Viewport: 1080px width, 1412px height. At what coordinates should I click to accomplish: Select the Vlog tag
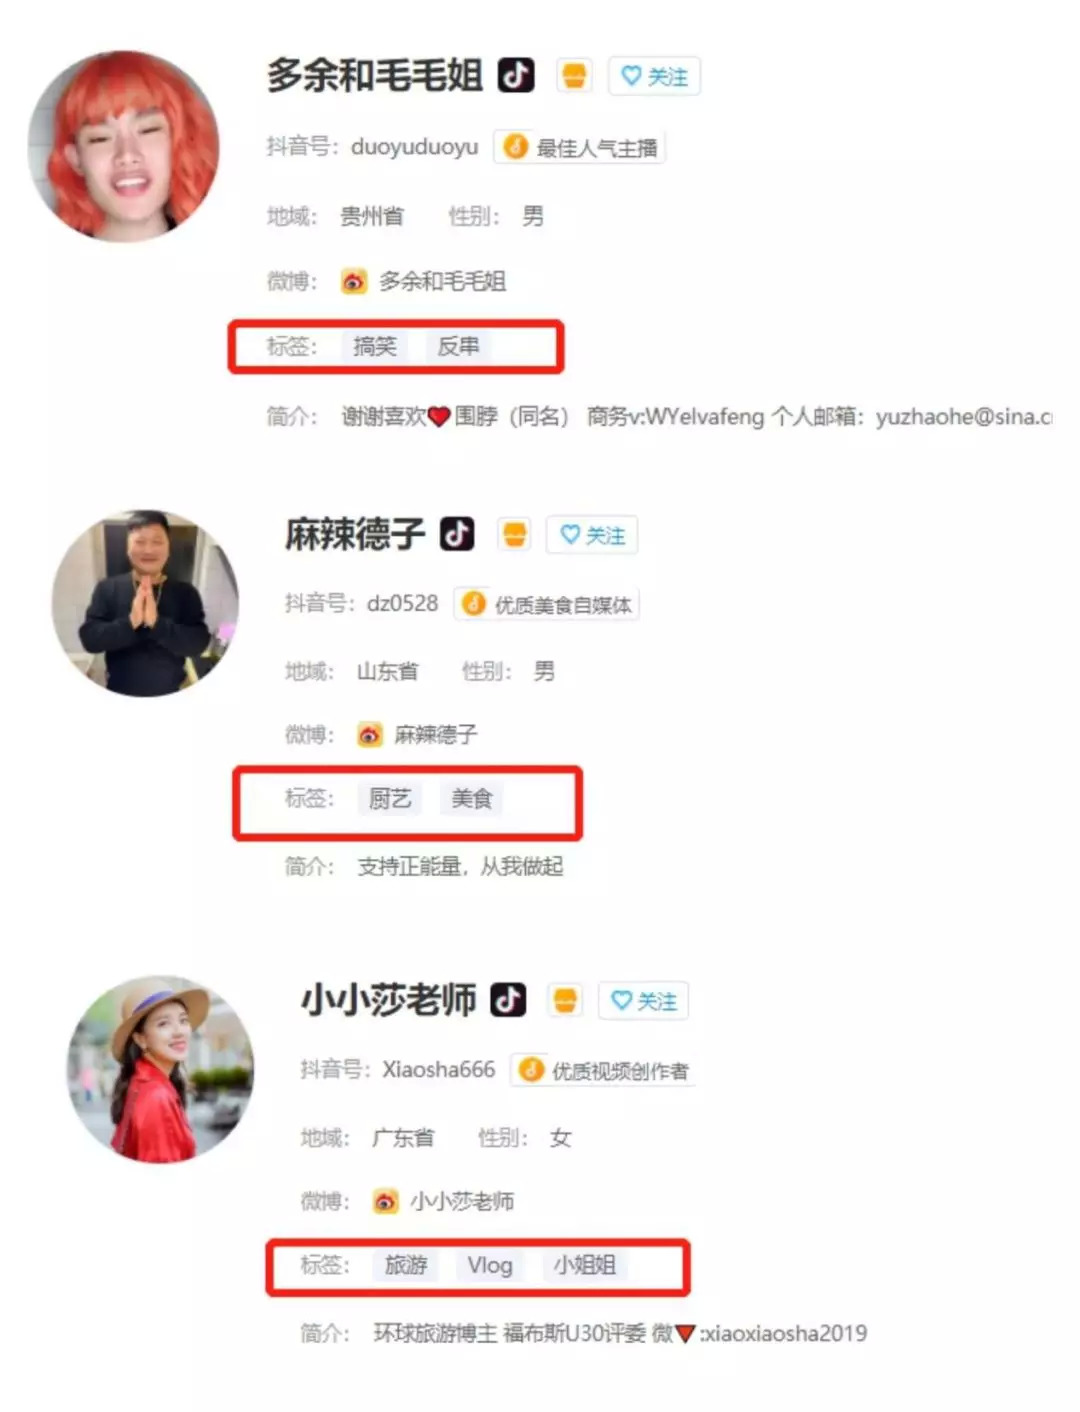490,1265
